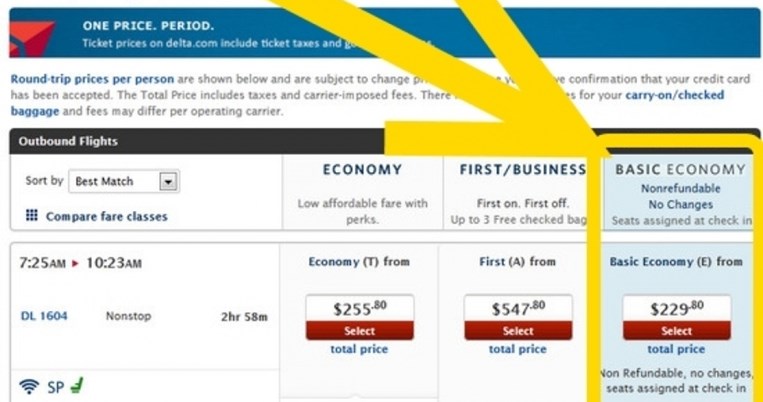This screenshot has height=402, width=763.
Task: Select the $229.80 Basic Economy fare
Action: tap(676, 331)
